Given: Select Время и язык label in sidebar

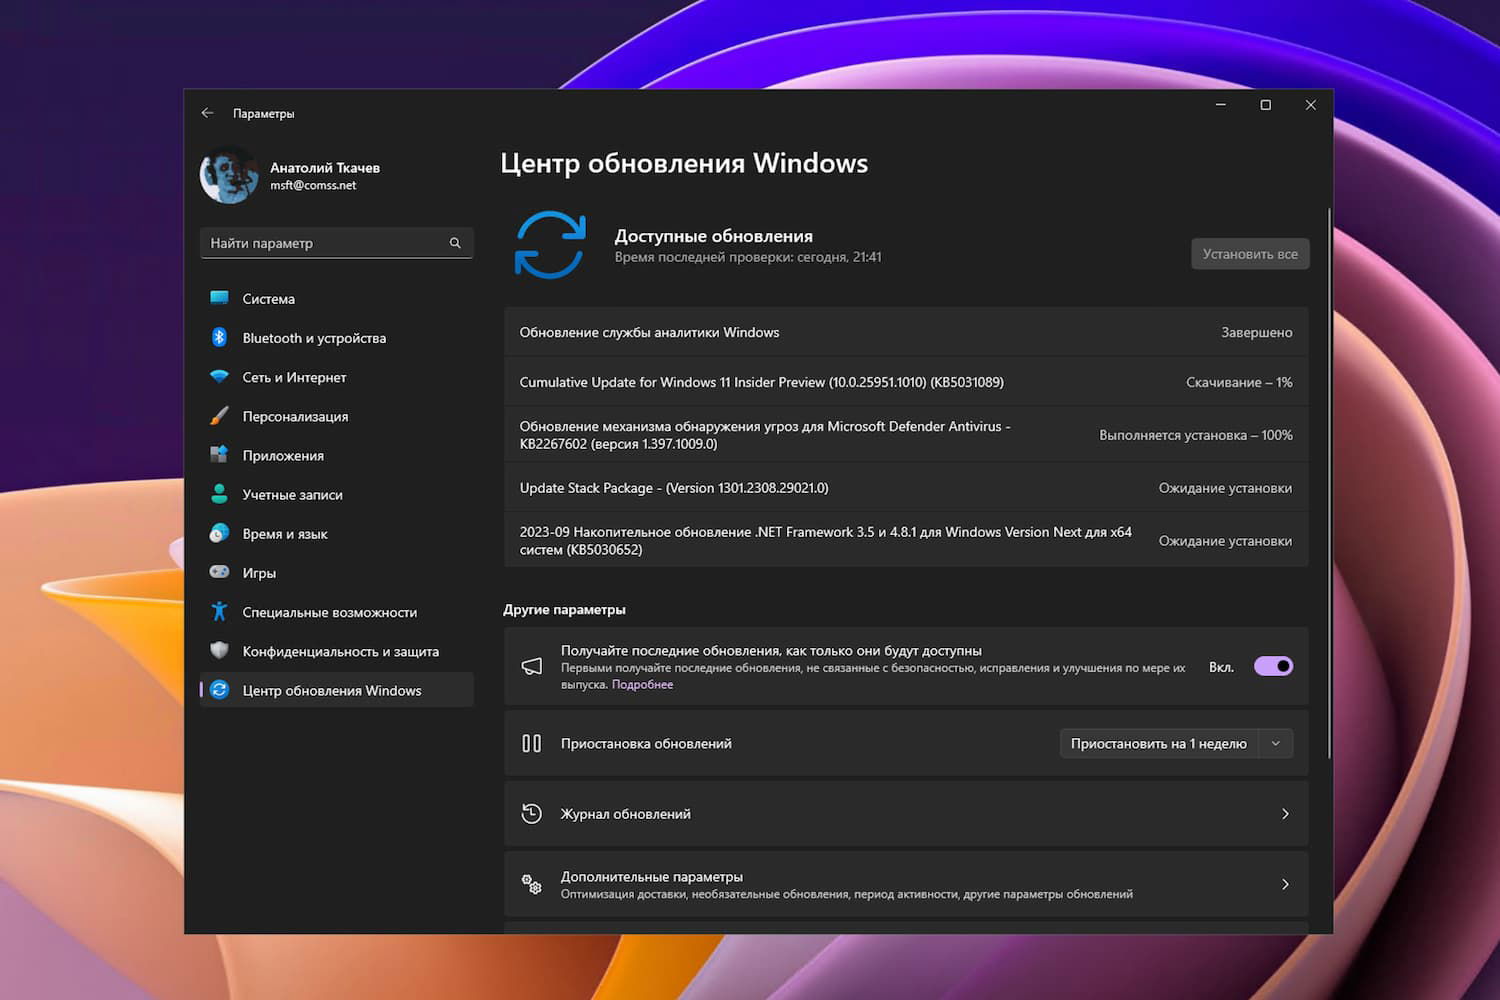Looking at the screenshot, I should (285, 534).
